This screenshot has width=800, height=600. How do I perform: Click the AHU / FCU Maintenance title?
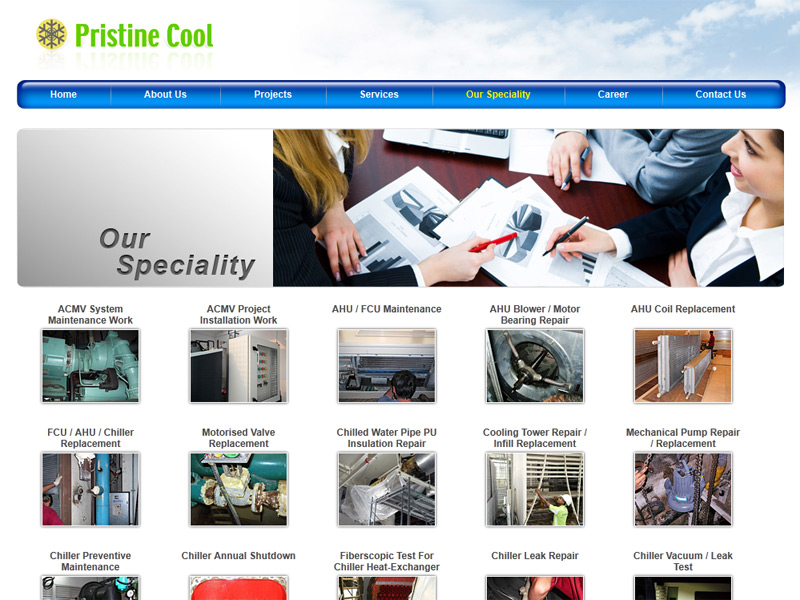387,309
